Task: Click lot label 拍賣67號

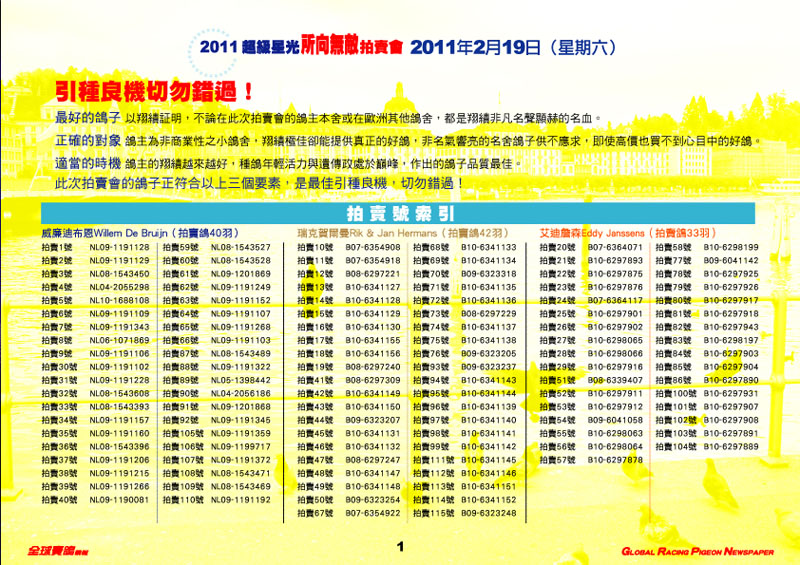Action: click(x=315, y=513)
